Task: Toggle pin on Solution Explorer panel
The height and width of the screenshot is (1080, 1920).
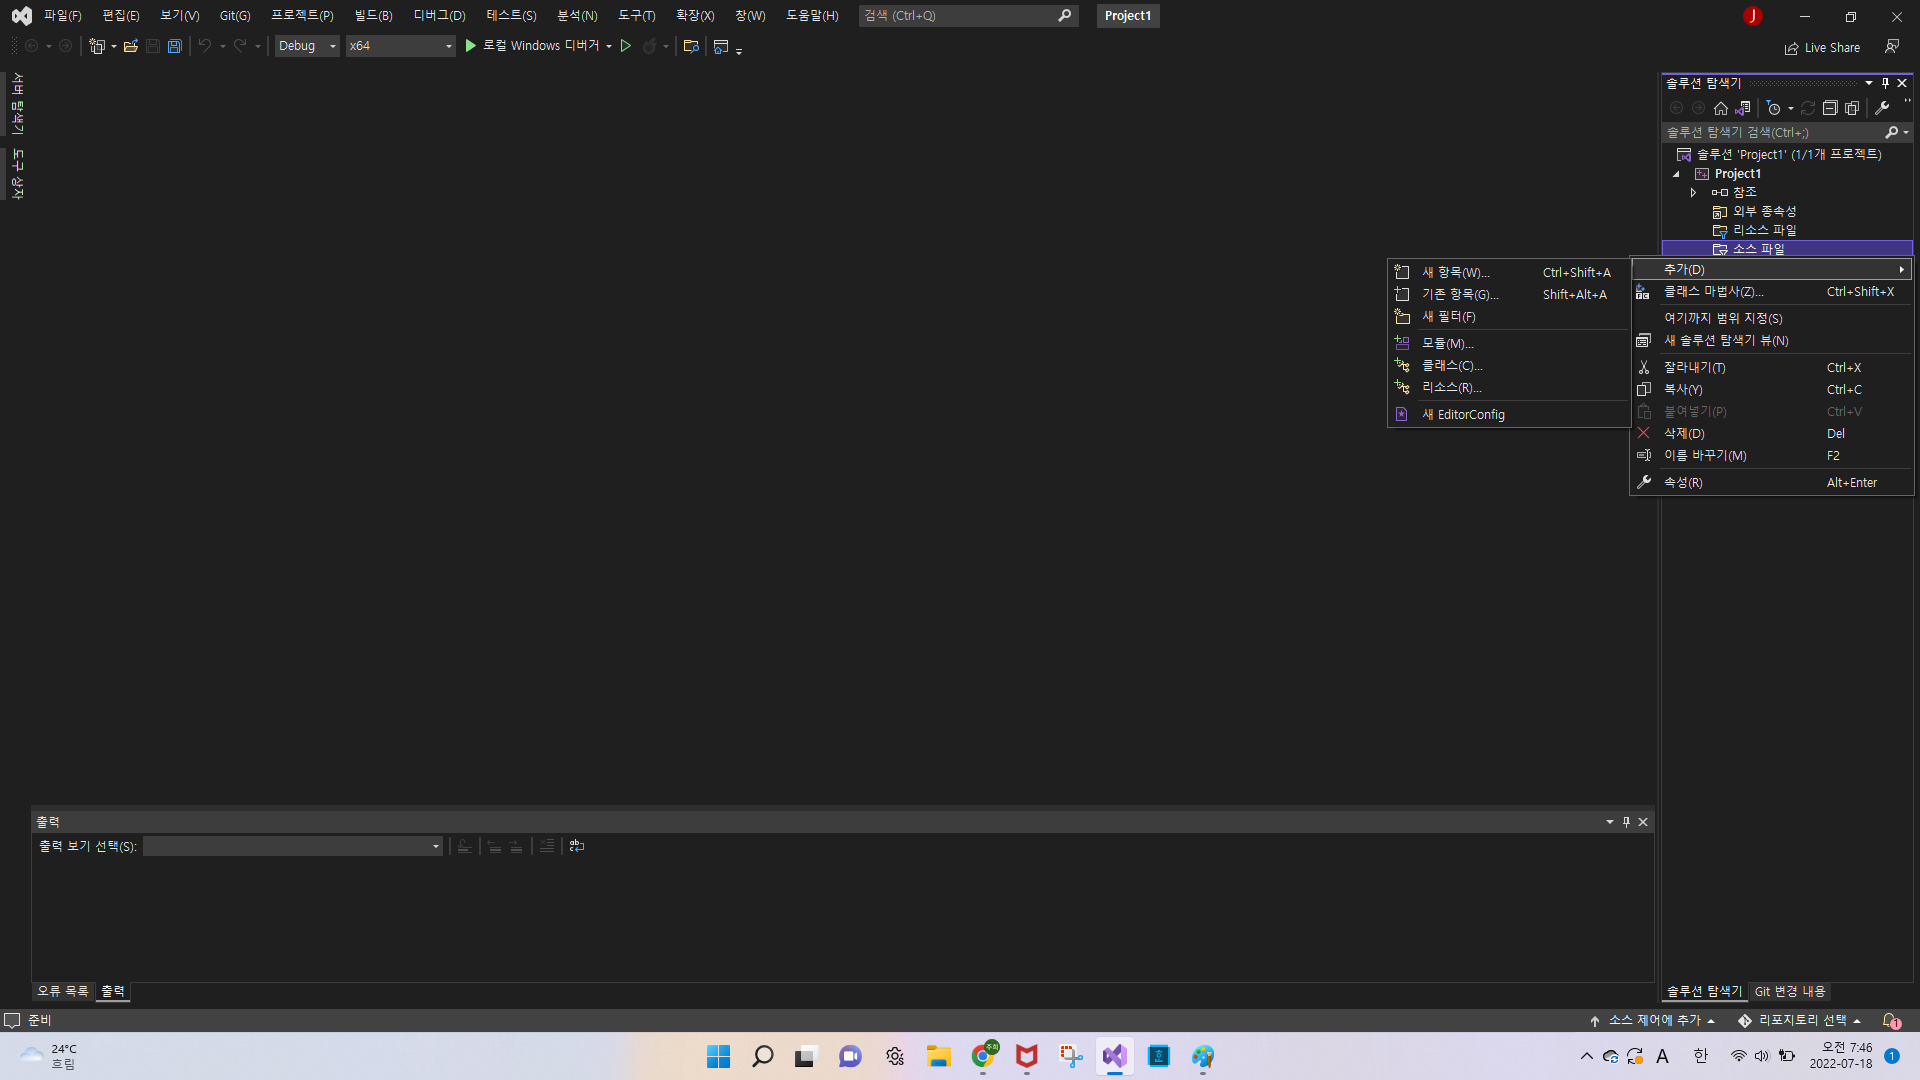Action: 1885,83
